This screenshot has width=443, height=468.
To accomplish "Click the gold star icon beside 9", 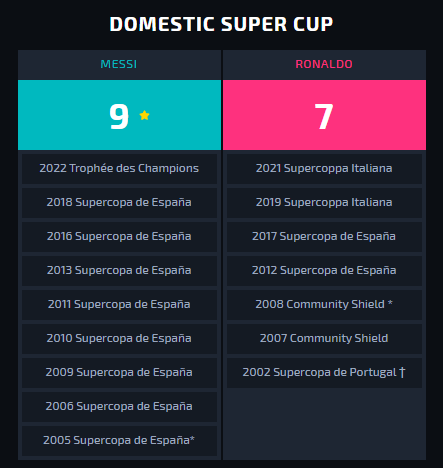I will [144, 115].
